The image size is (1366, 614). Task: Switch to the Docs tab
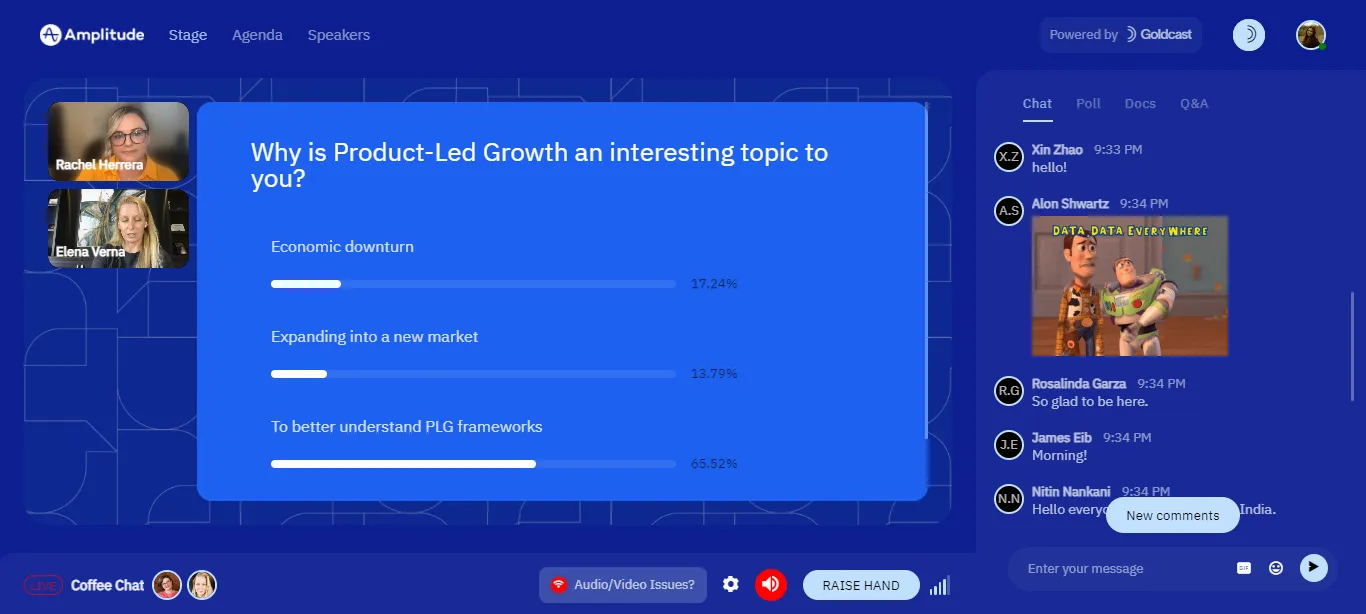(1140, 104)
